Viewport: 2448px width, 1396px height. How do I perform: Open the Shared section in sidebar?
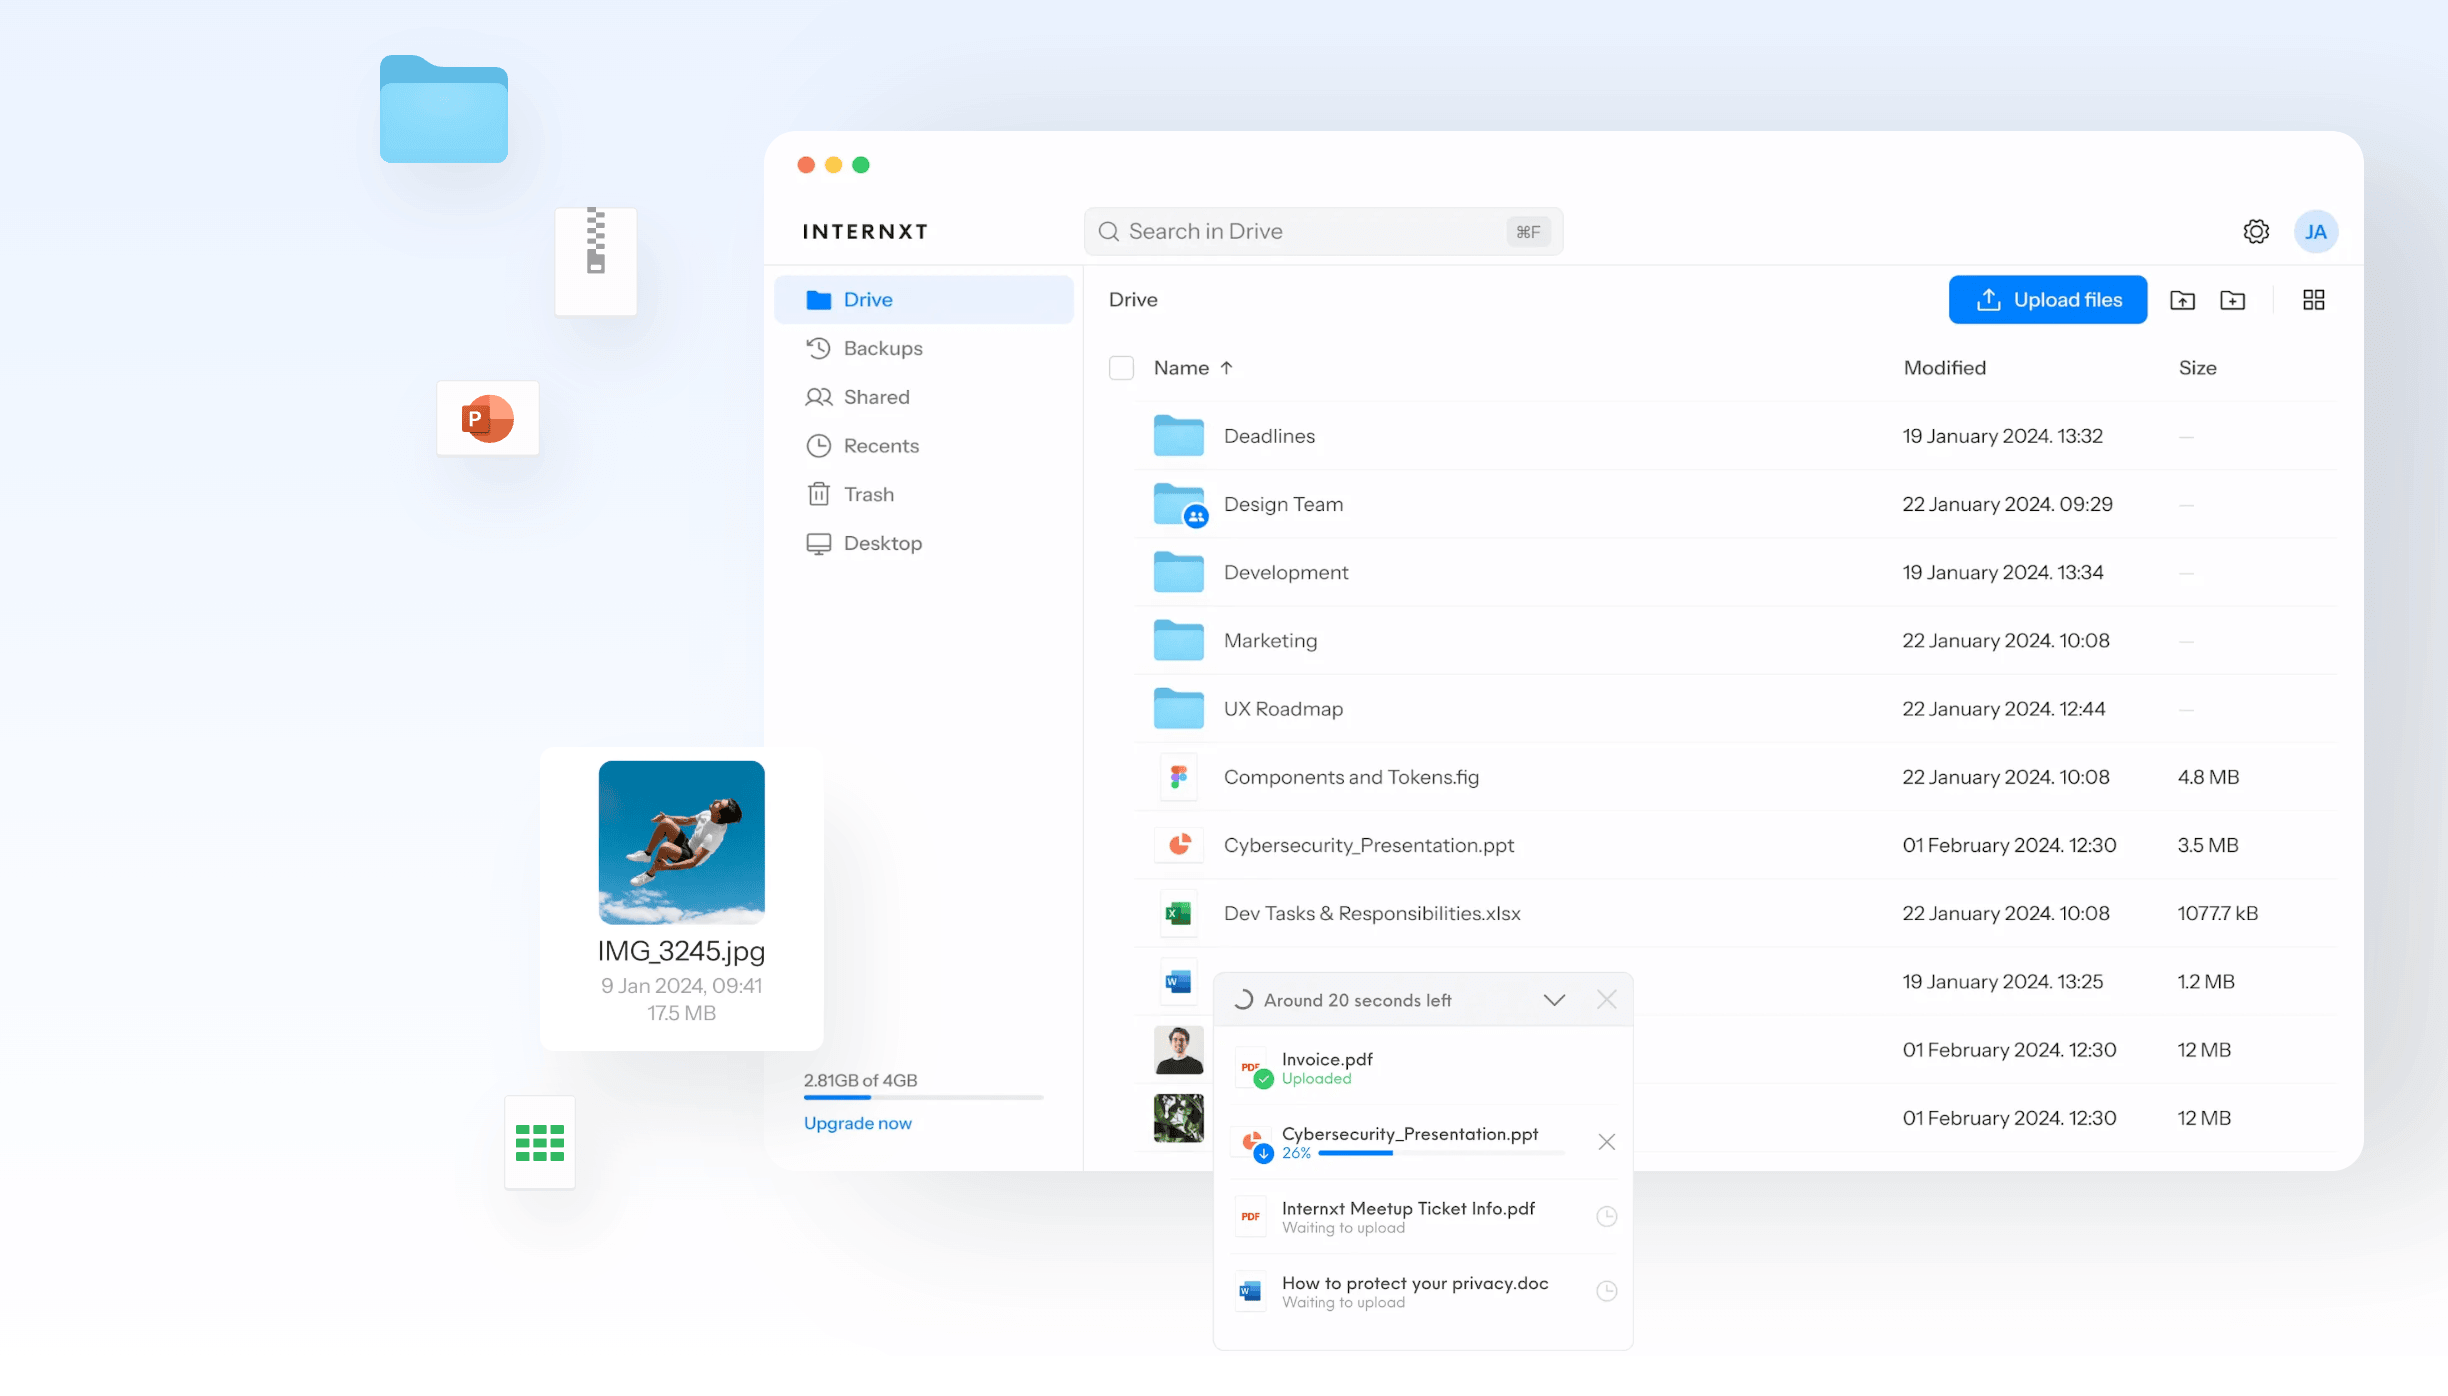(x=875, y=396)
